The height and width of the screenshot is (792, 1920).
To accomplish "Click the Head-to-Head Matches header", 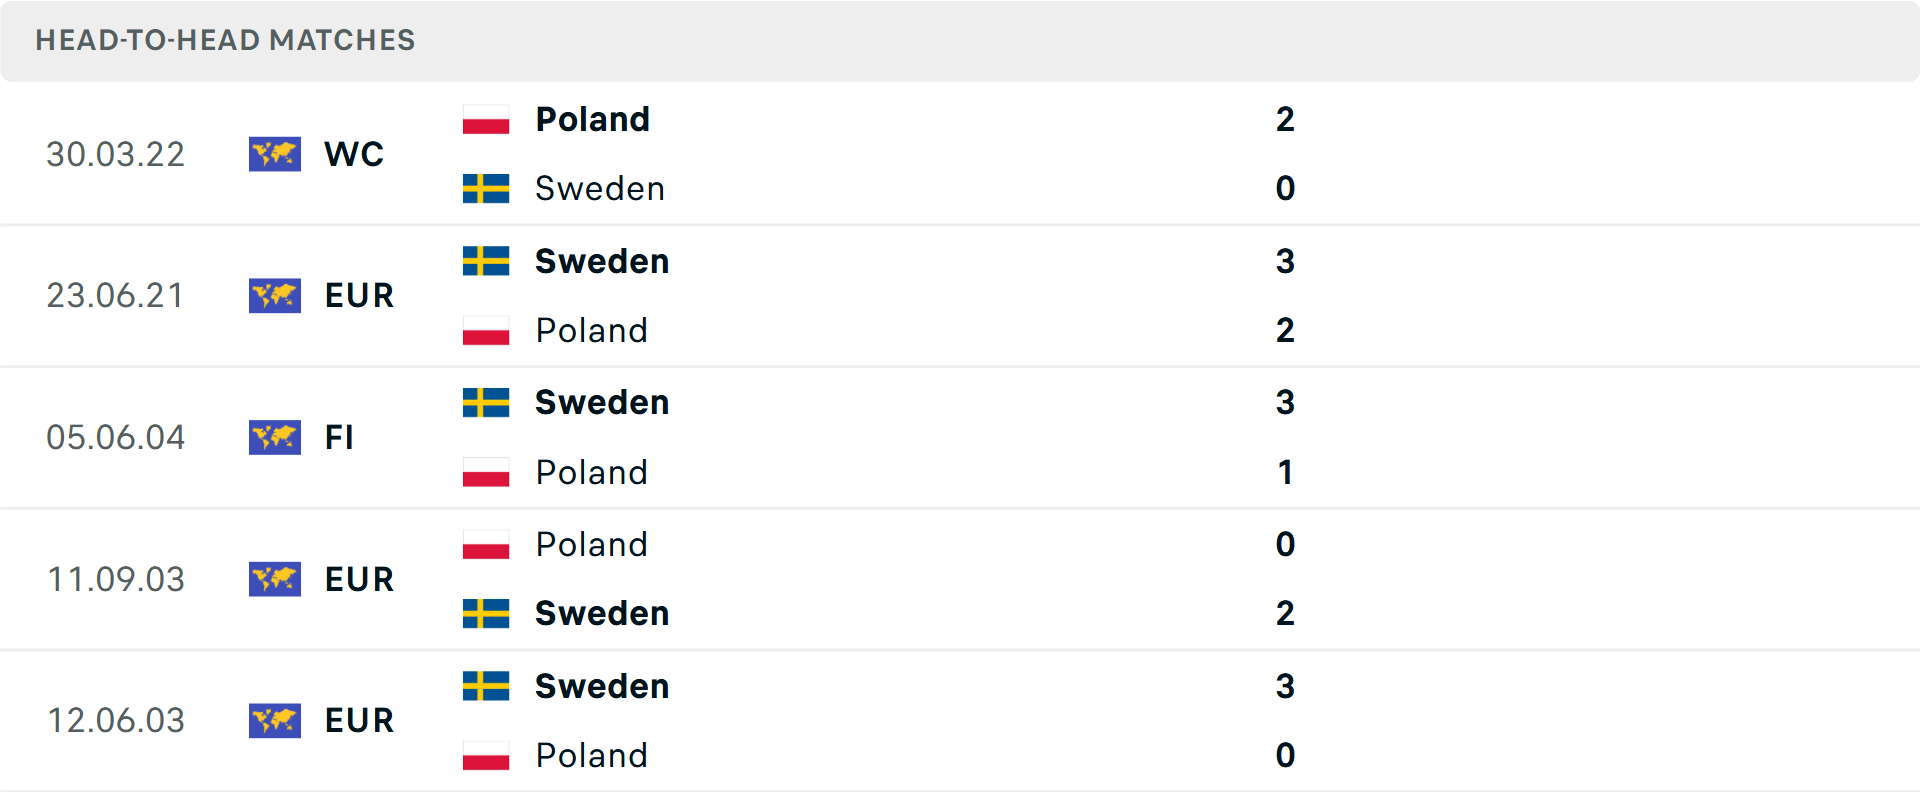I will [x=225, y=40].
